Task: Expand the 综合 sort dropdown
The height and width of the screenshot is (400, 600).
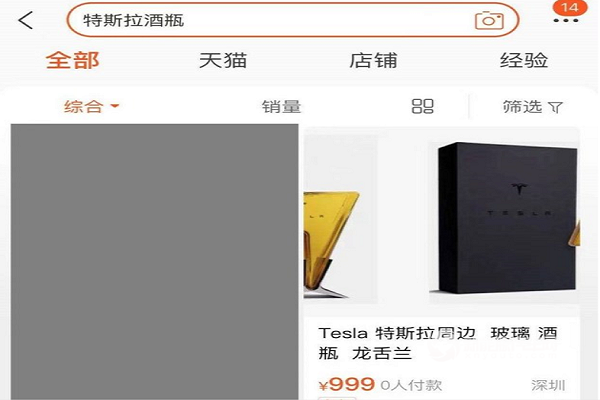Action: coord(91,106)
